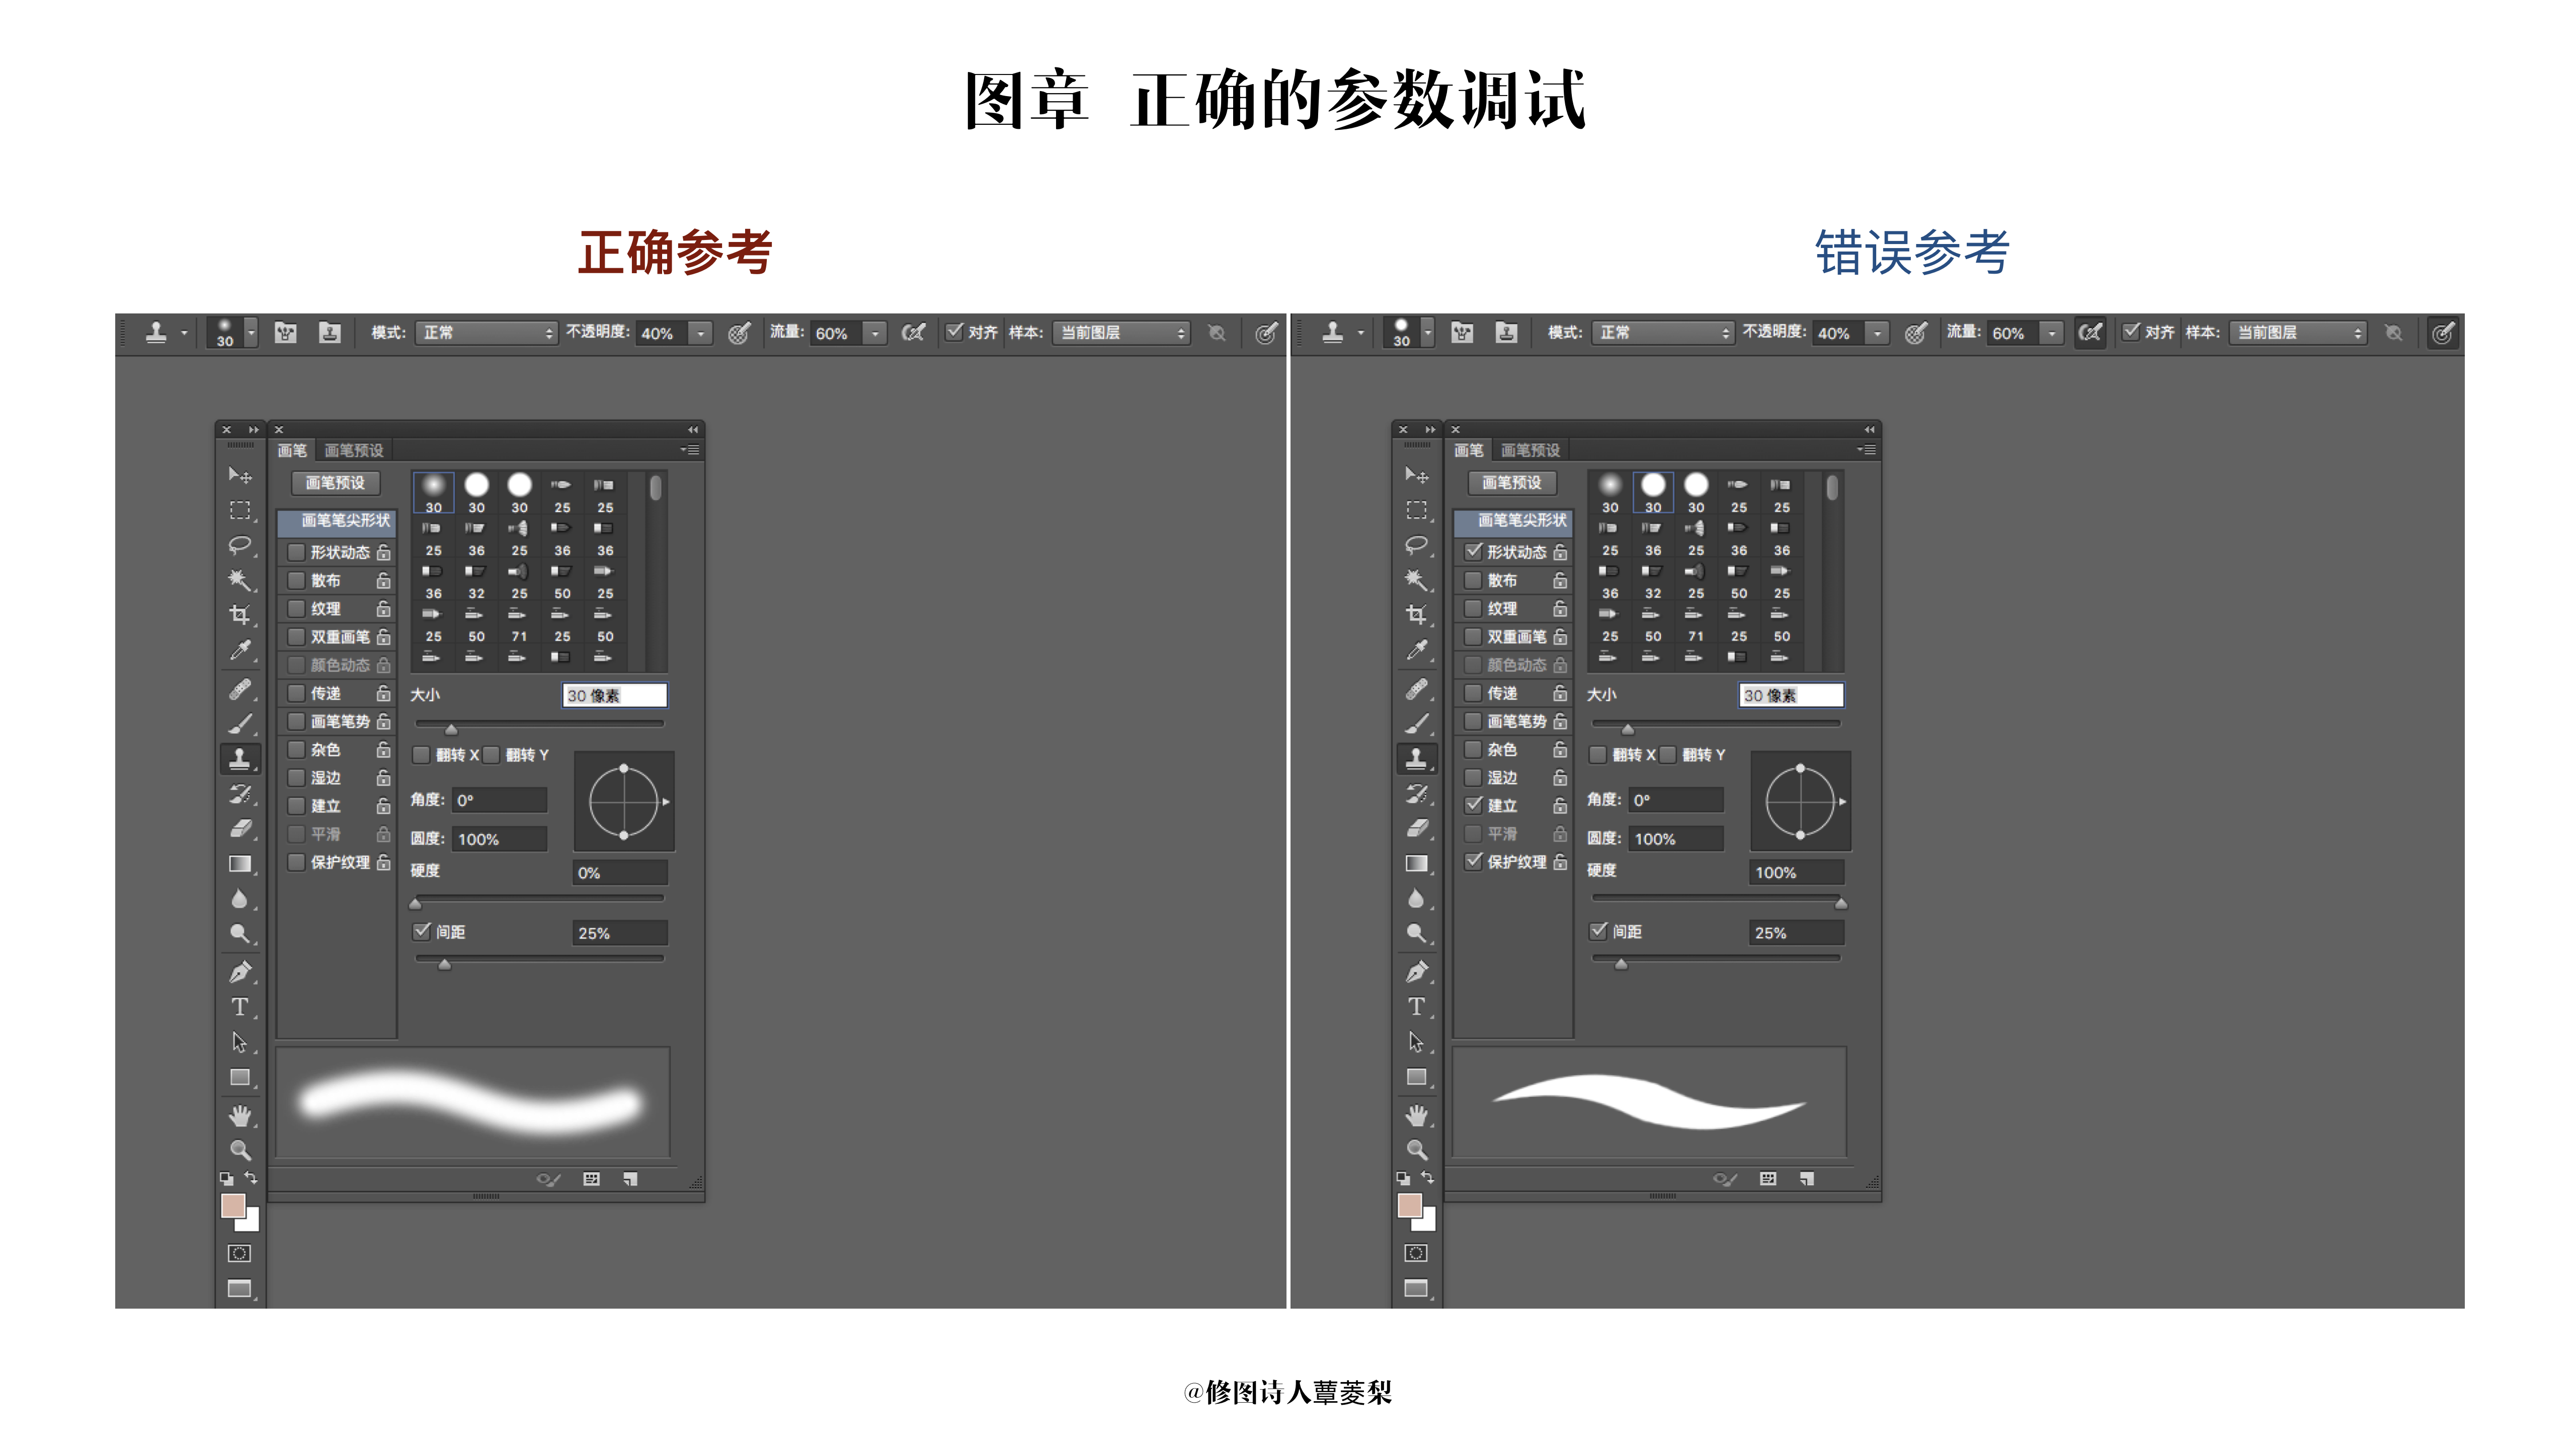The height and width of the screenshot is (1449, 2576).
Task: Click foreground color swatch in left toolbox
Action: click(x=233, y=1206)
